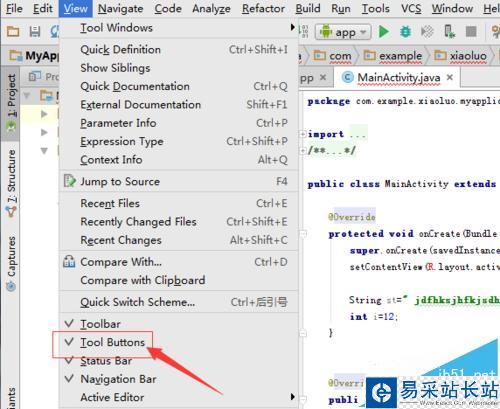Click the run with coverage icon
Viewport: 500px width, 409px height.
(x=427, y=32)
